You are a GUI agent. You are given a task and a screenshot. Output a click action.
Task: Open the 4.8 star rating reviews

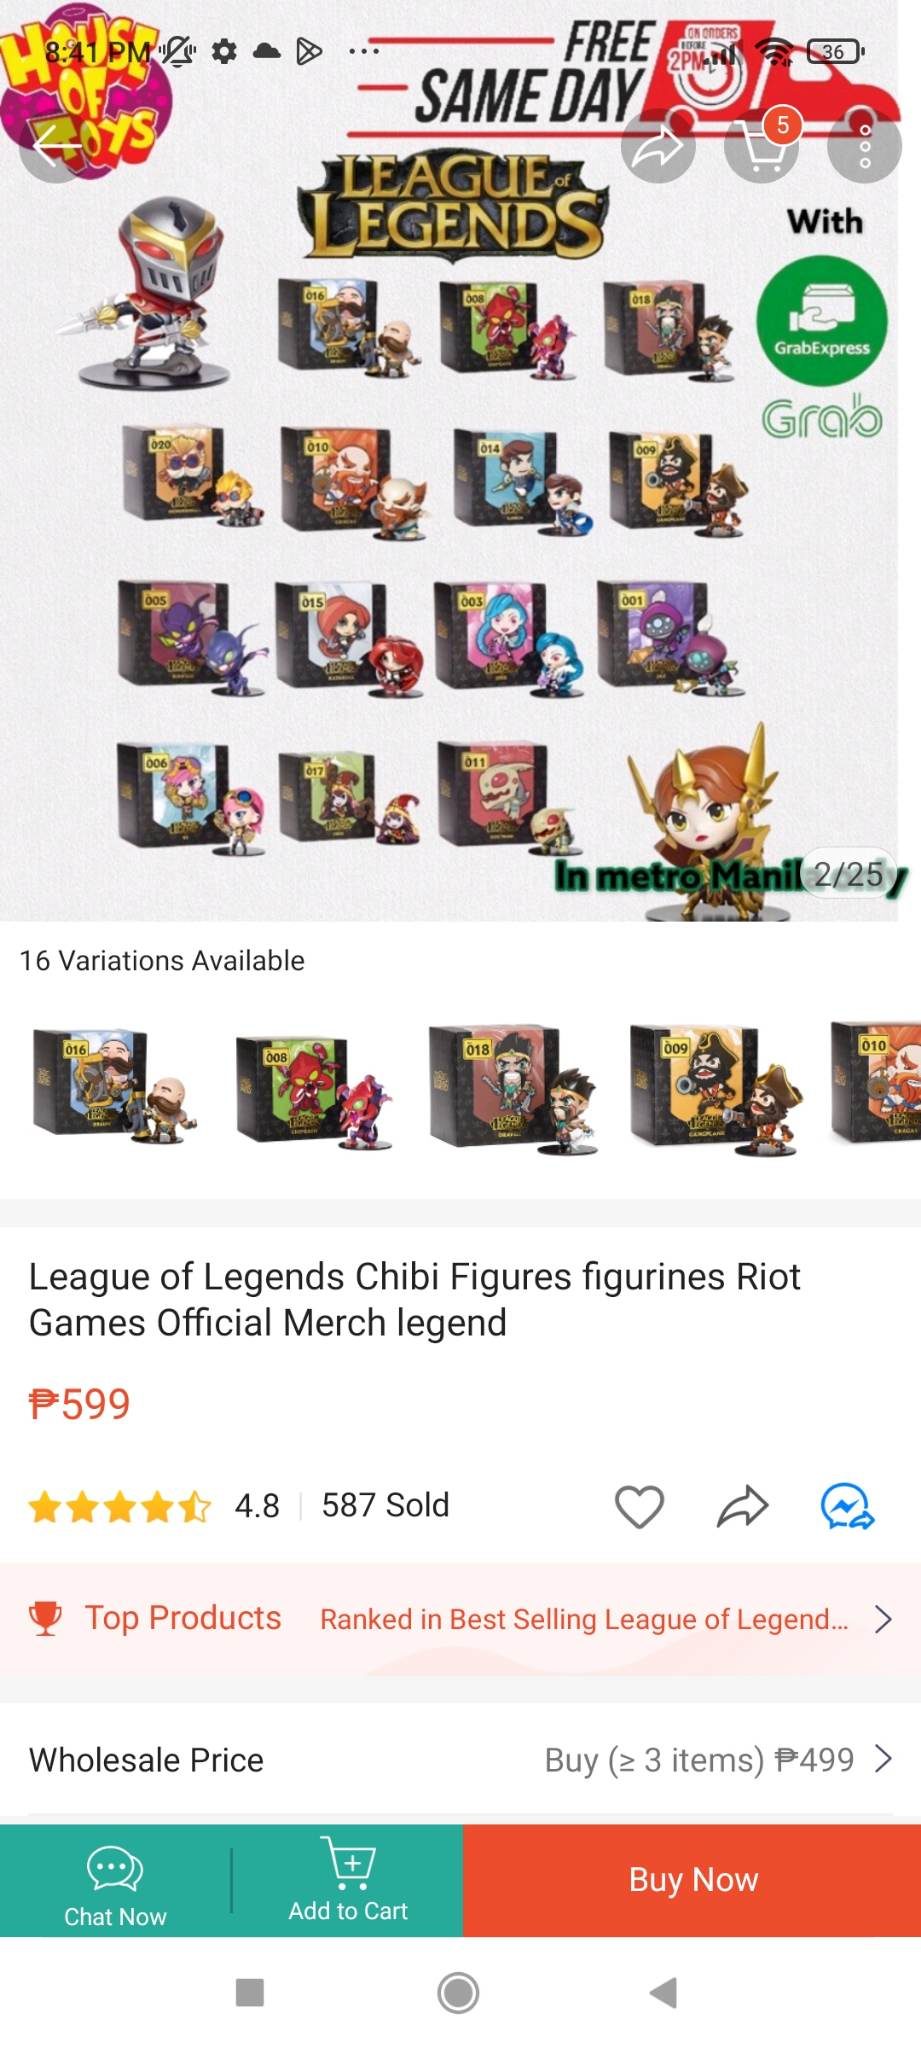coord(154,1506)
